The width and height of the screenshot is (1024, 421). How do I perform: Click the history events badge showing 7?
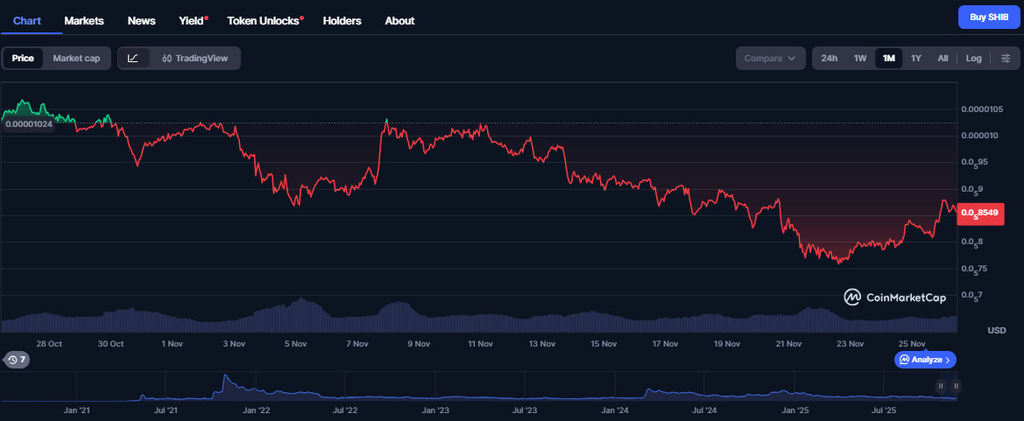click(15, 359)
